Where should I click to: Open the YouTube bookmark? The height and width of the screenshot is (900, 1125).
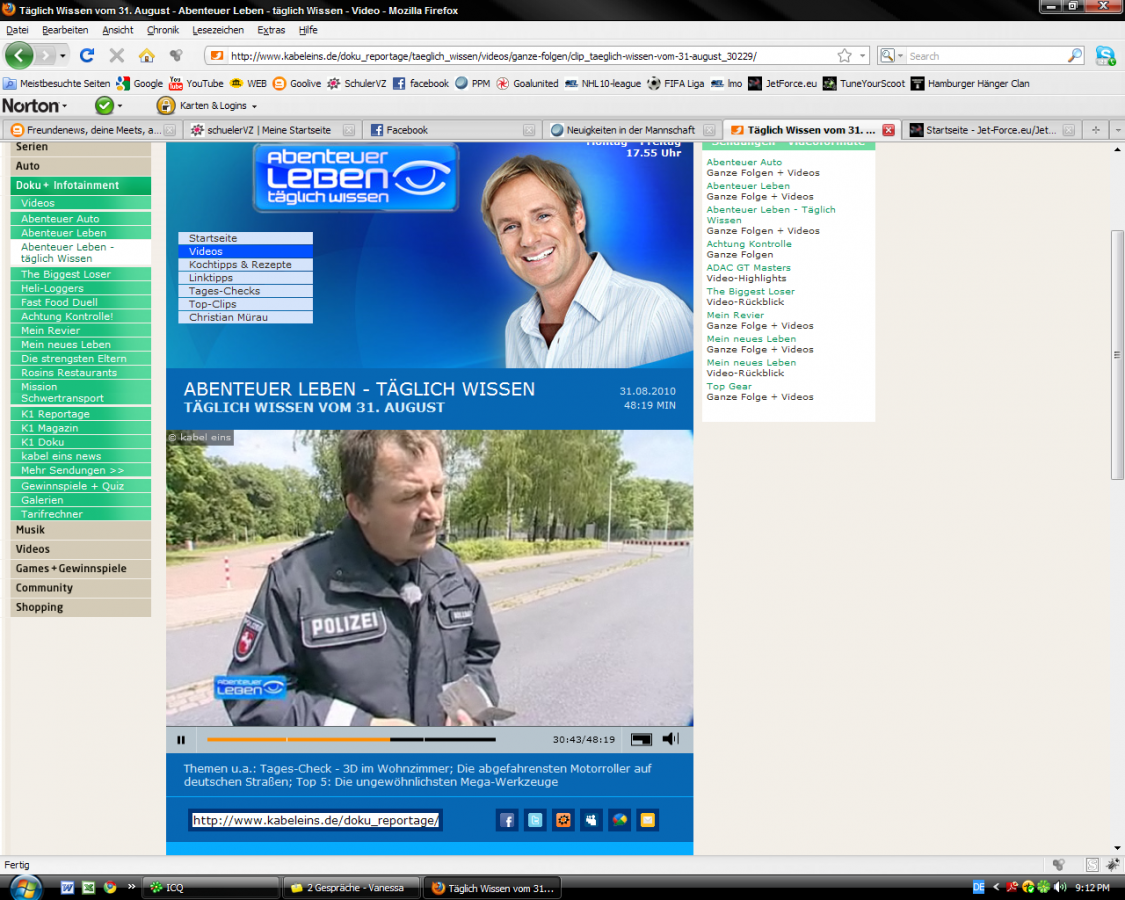click(x=196, y=83)
